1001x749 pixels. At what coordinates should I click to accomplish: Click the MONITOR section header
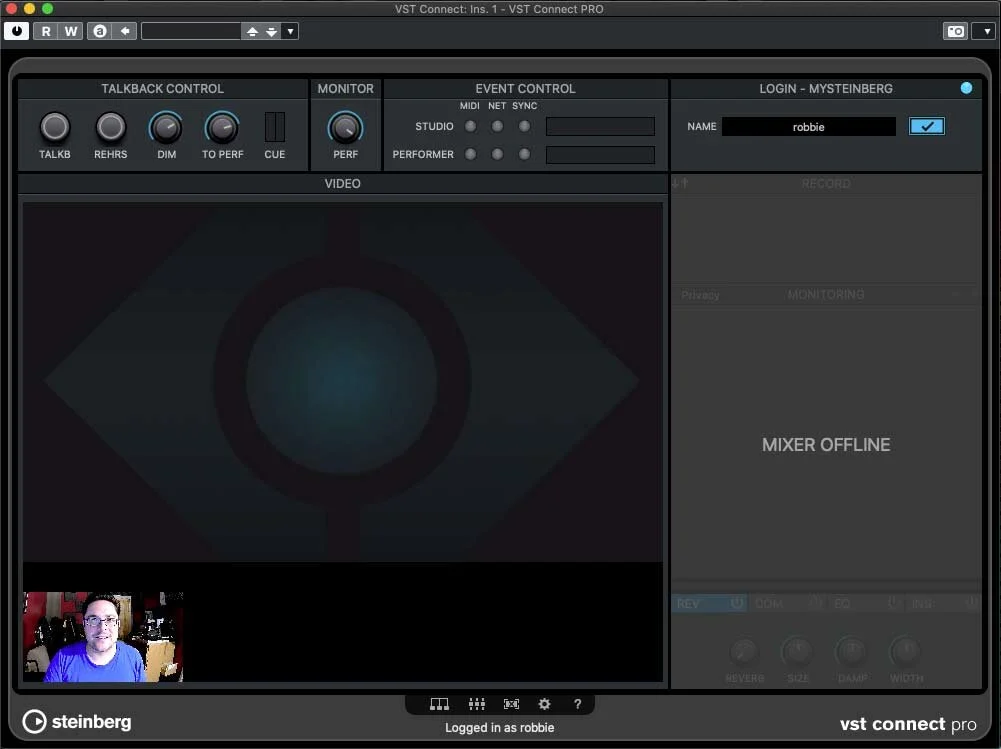click(345, 89)
